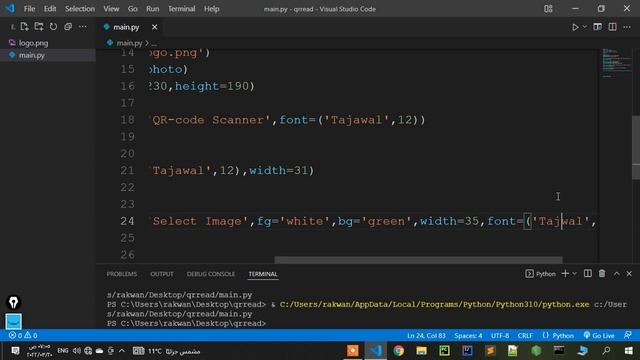Change indentation via Spaces: 4
Viewport: 640px width, 360px height.
(468, 336)
